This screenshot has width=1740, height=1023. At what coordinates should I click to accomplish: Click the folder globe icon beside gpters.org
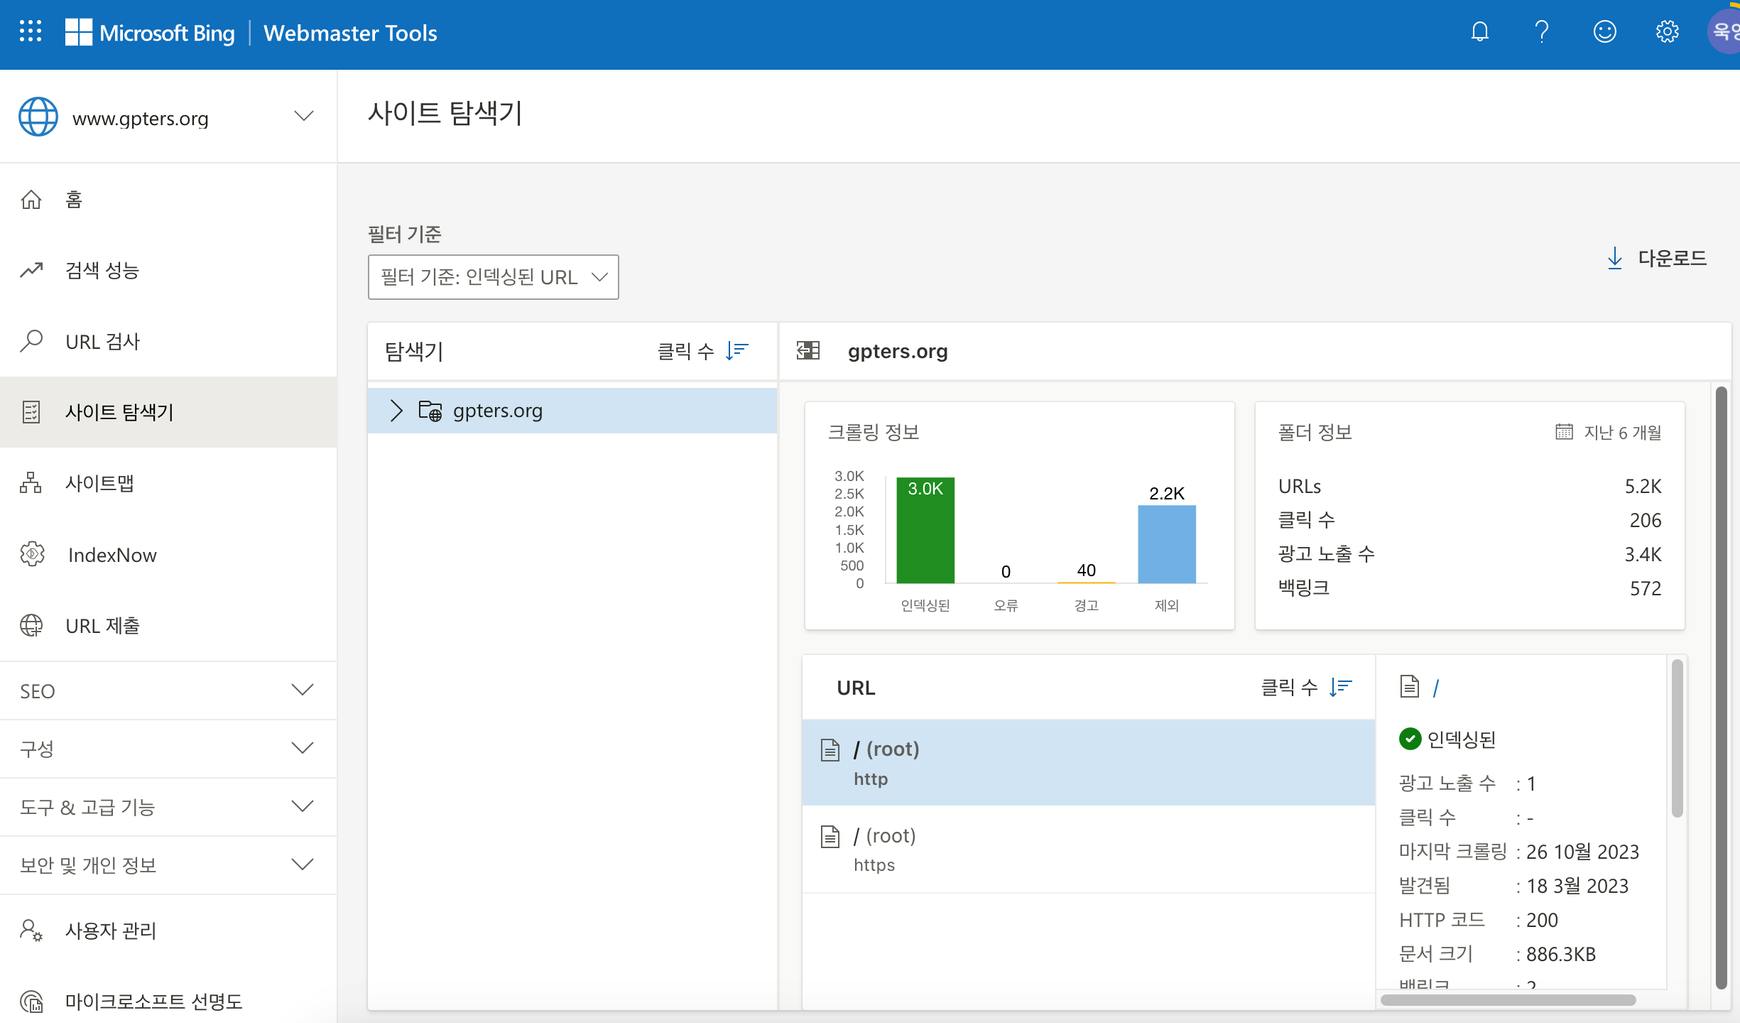[430, 411]
